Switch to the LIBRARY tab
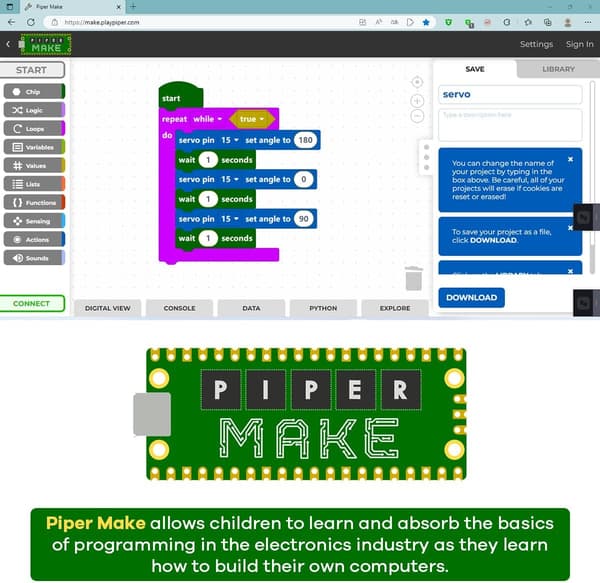 tap(558, 69)
